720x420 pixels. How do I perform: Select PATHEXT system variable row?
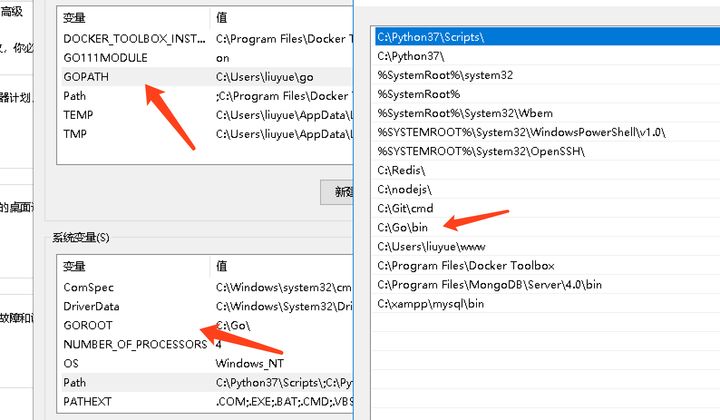tap(205, 402)
